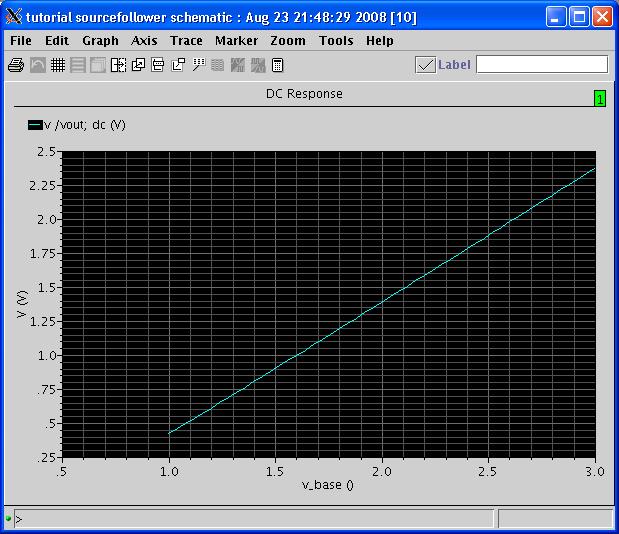Open the Zoom menu
Viewport: 619px width, 534px height.
288,41
